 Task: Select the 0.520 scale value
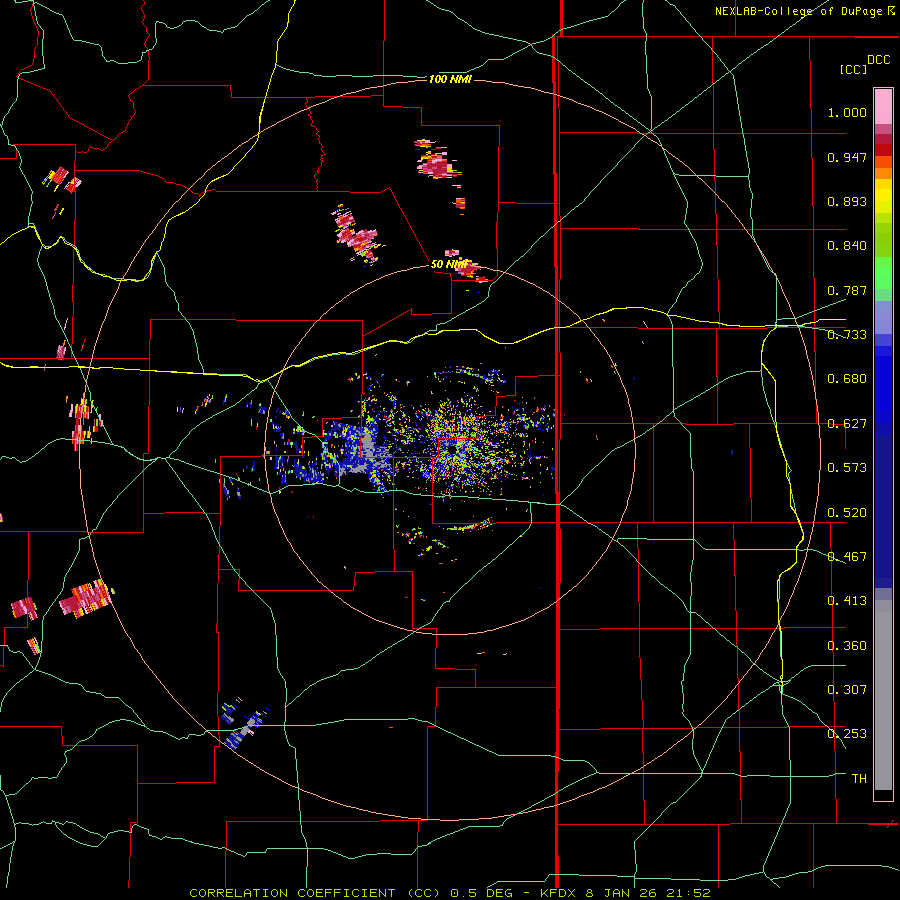(x=847, y=513)
